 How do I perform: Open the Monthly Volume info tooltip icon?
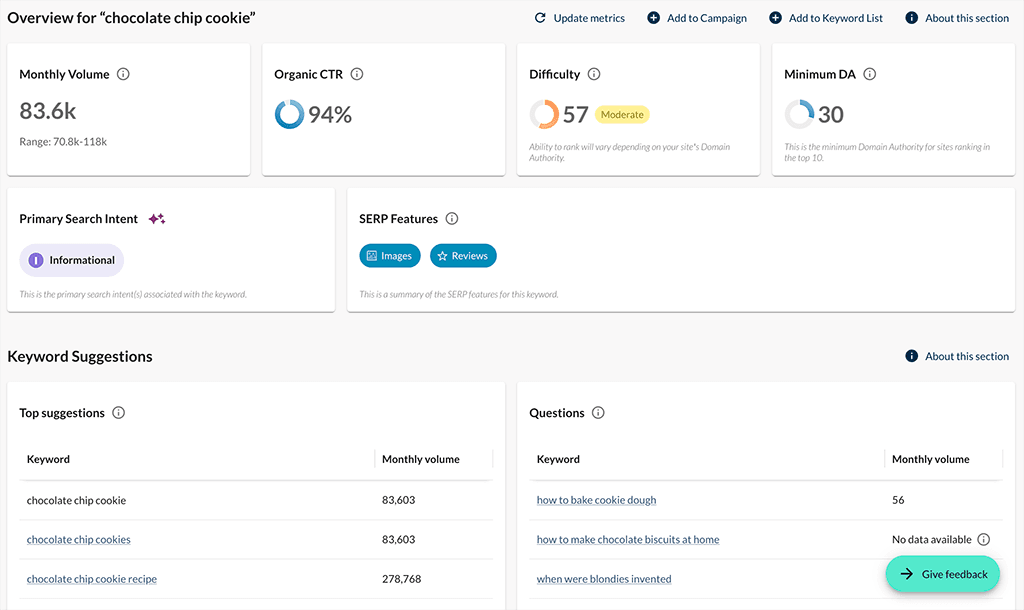(123, 74)
